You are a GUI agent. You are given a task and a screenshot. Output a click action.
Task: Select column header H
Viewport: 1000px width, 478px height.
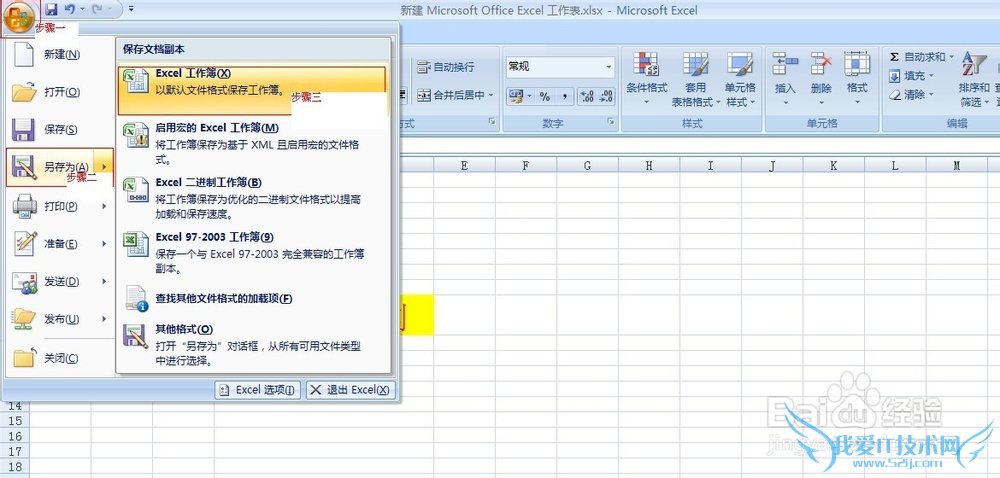(x=649, y=166)
